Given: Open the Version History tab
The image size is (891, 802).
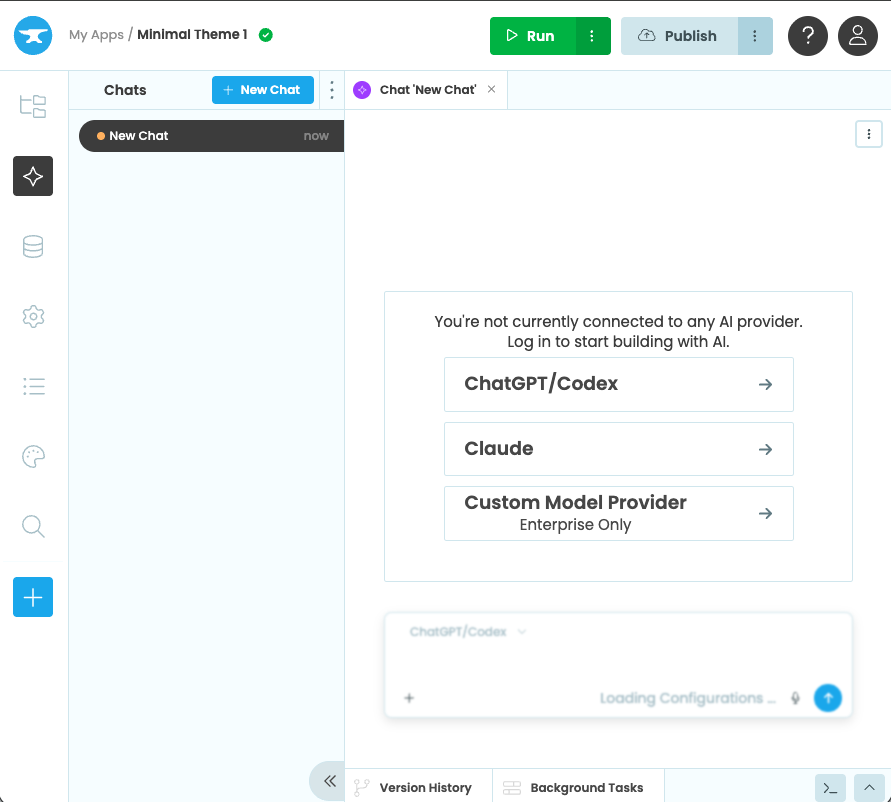Looking at the screenshot, I should coord(418,788).
